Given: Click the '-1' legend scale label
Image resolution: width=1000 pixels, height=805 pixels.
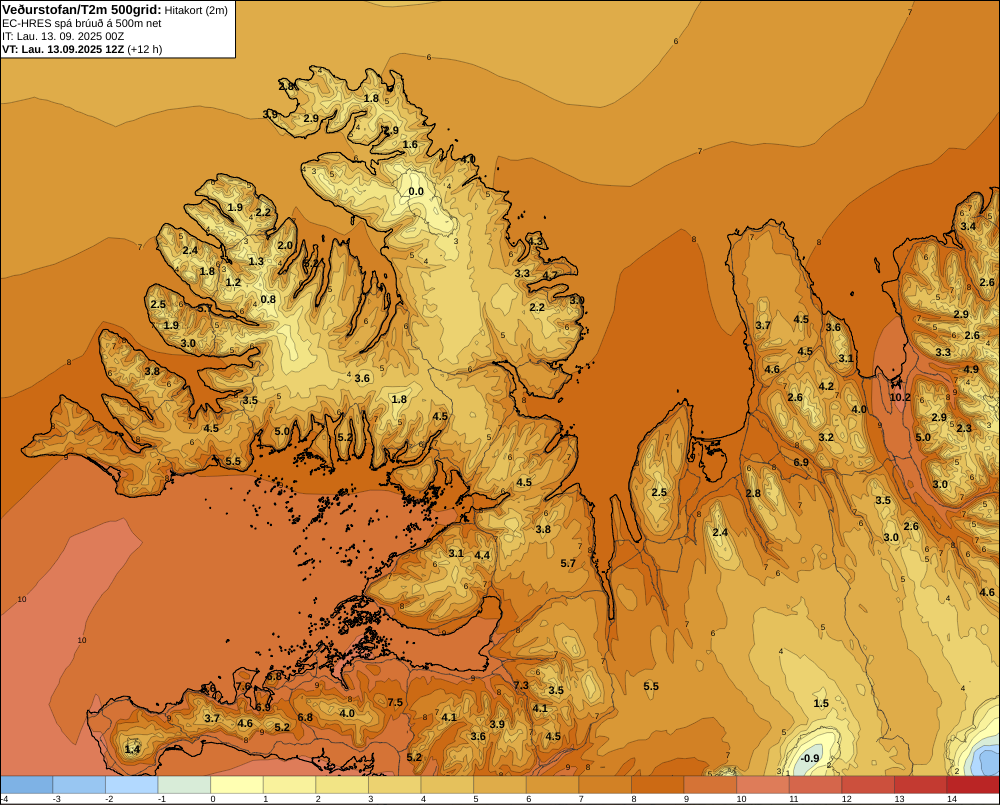Looking at the screenshot, I should pos(161,799).
